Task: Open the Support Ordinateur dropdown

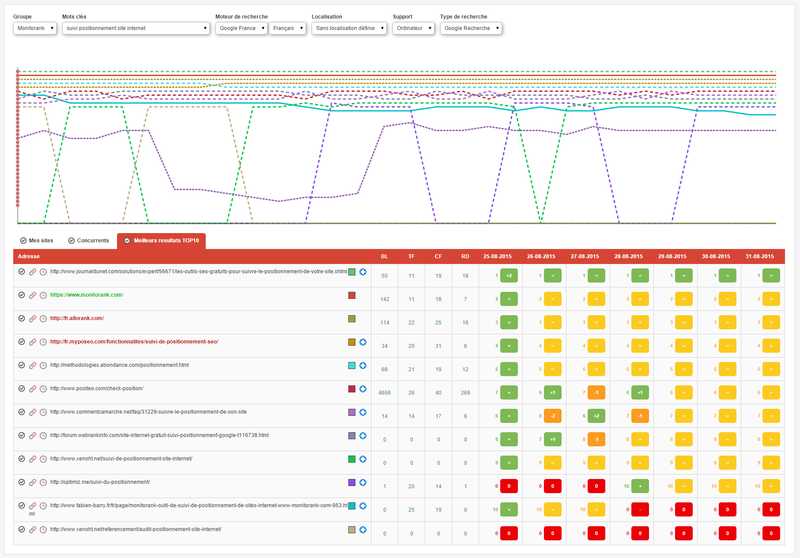Action: (x=413, y=29)
